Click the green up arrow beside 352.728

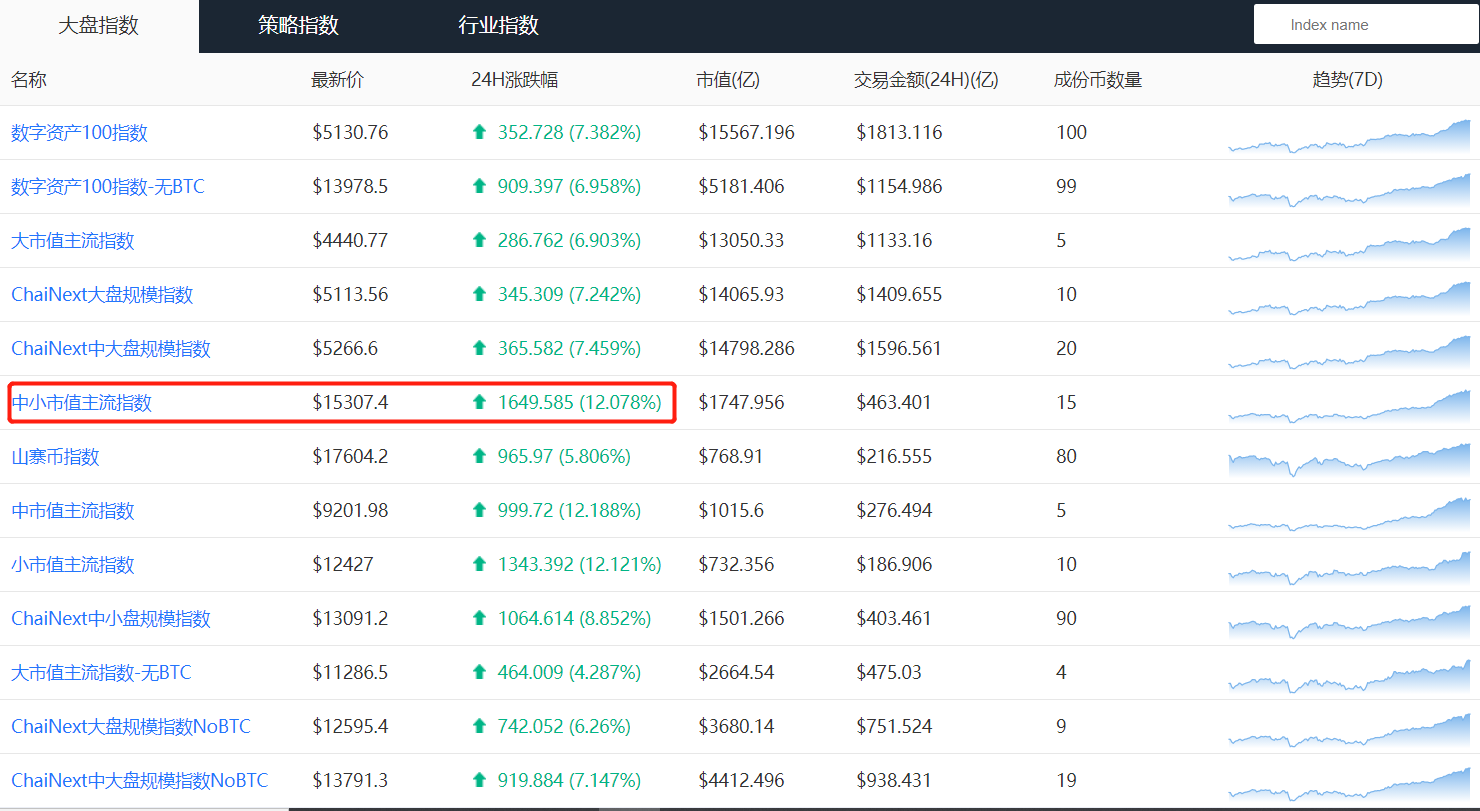click(479, 132)
